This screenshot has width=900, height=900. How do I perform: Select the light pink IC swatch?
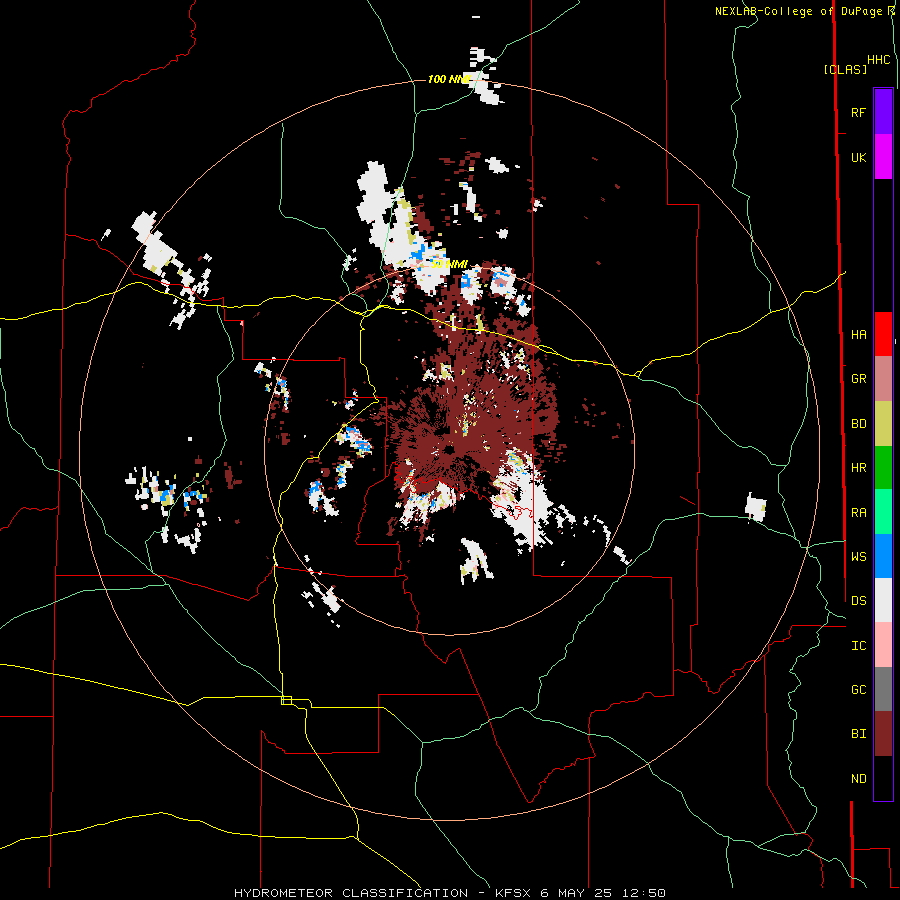[x=883, y=645]
